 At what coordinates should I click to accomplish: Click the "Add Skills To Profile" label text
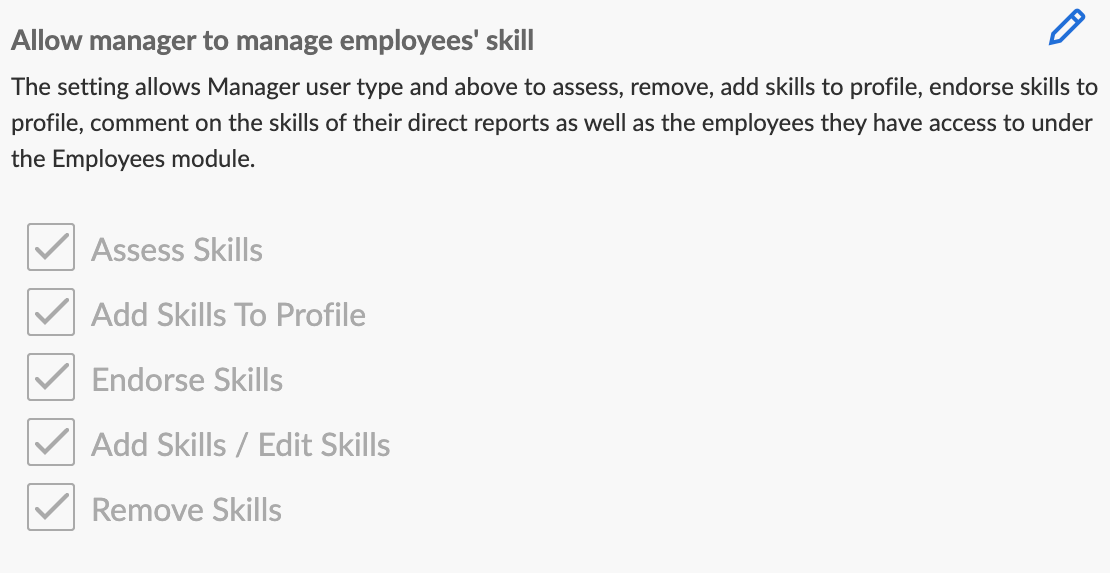coord(228,315)
